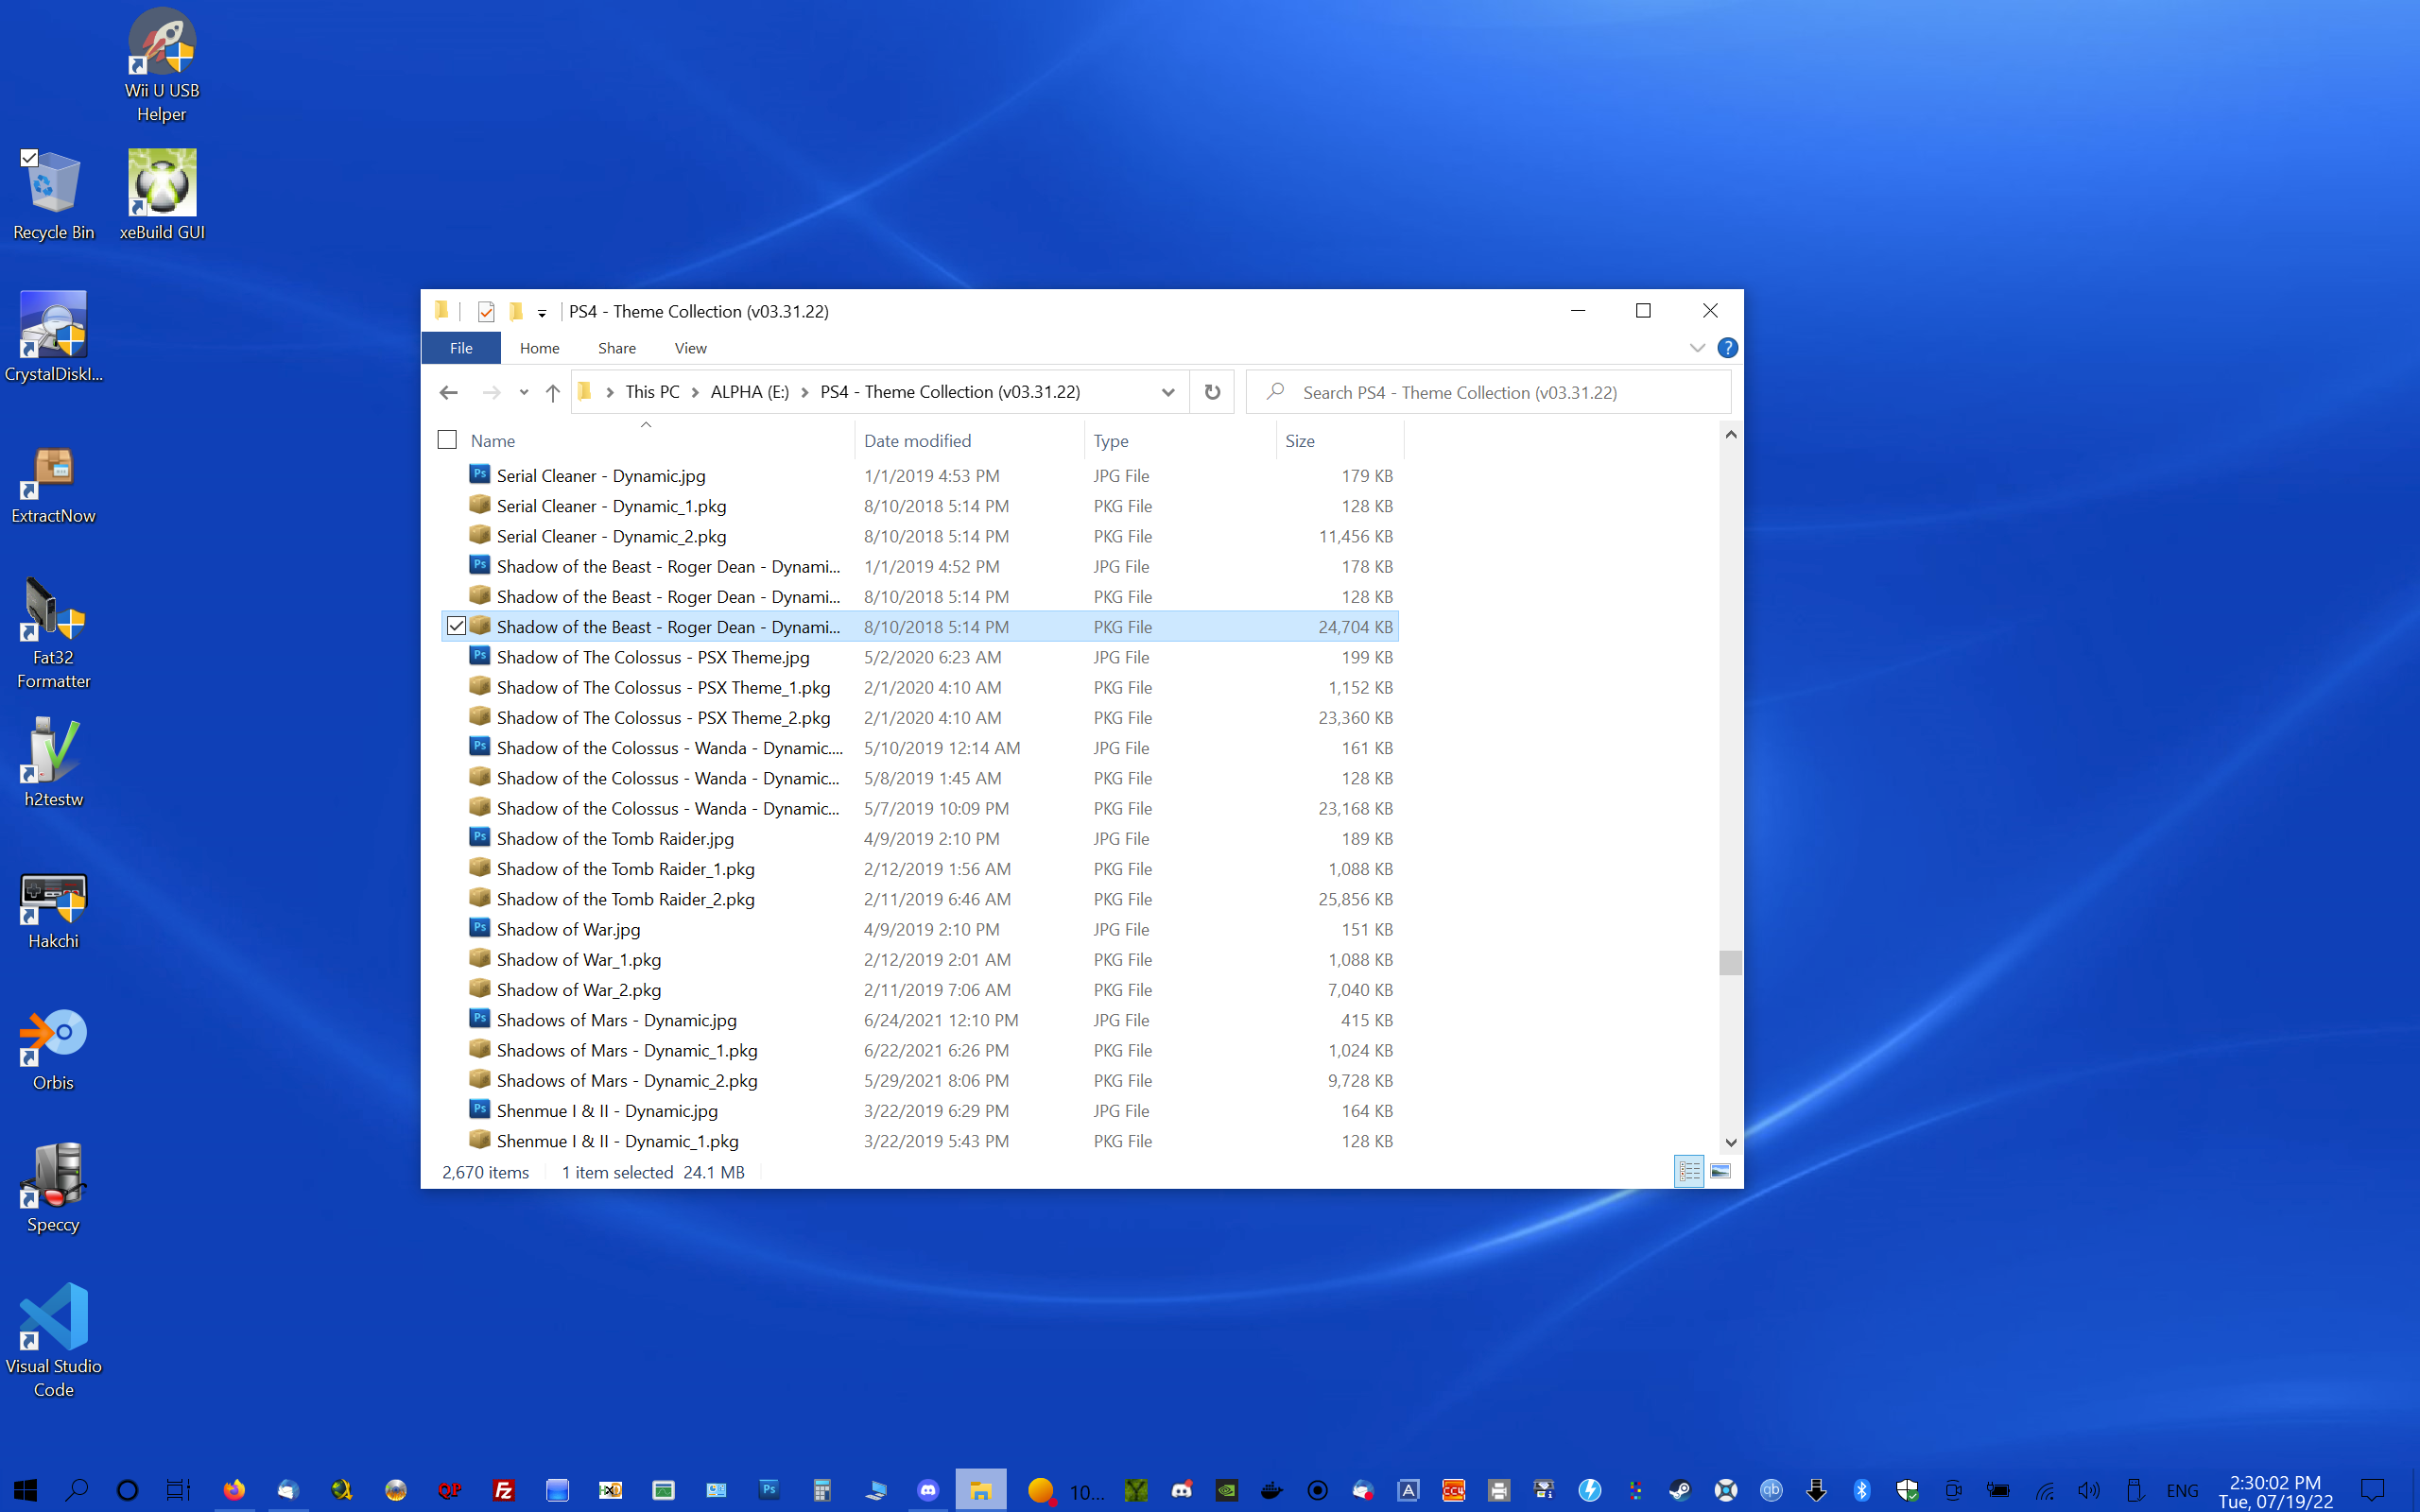The width and height of the screenshot is (2420, 1512).
Task: Click the HxD hex editor taskbar icon
Action: click(611, 1490)
